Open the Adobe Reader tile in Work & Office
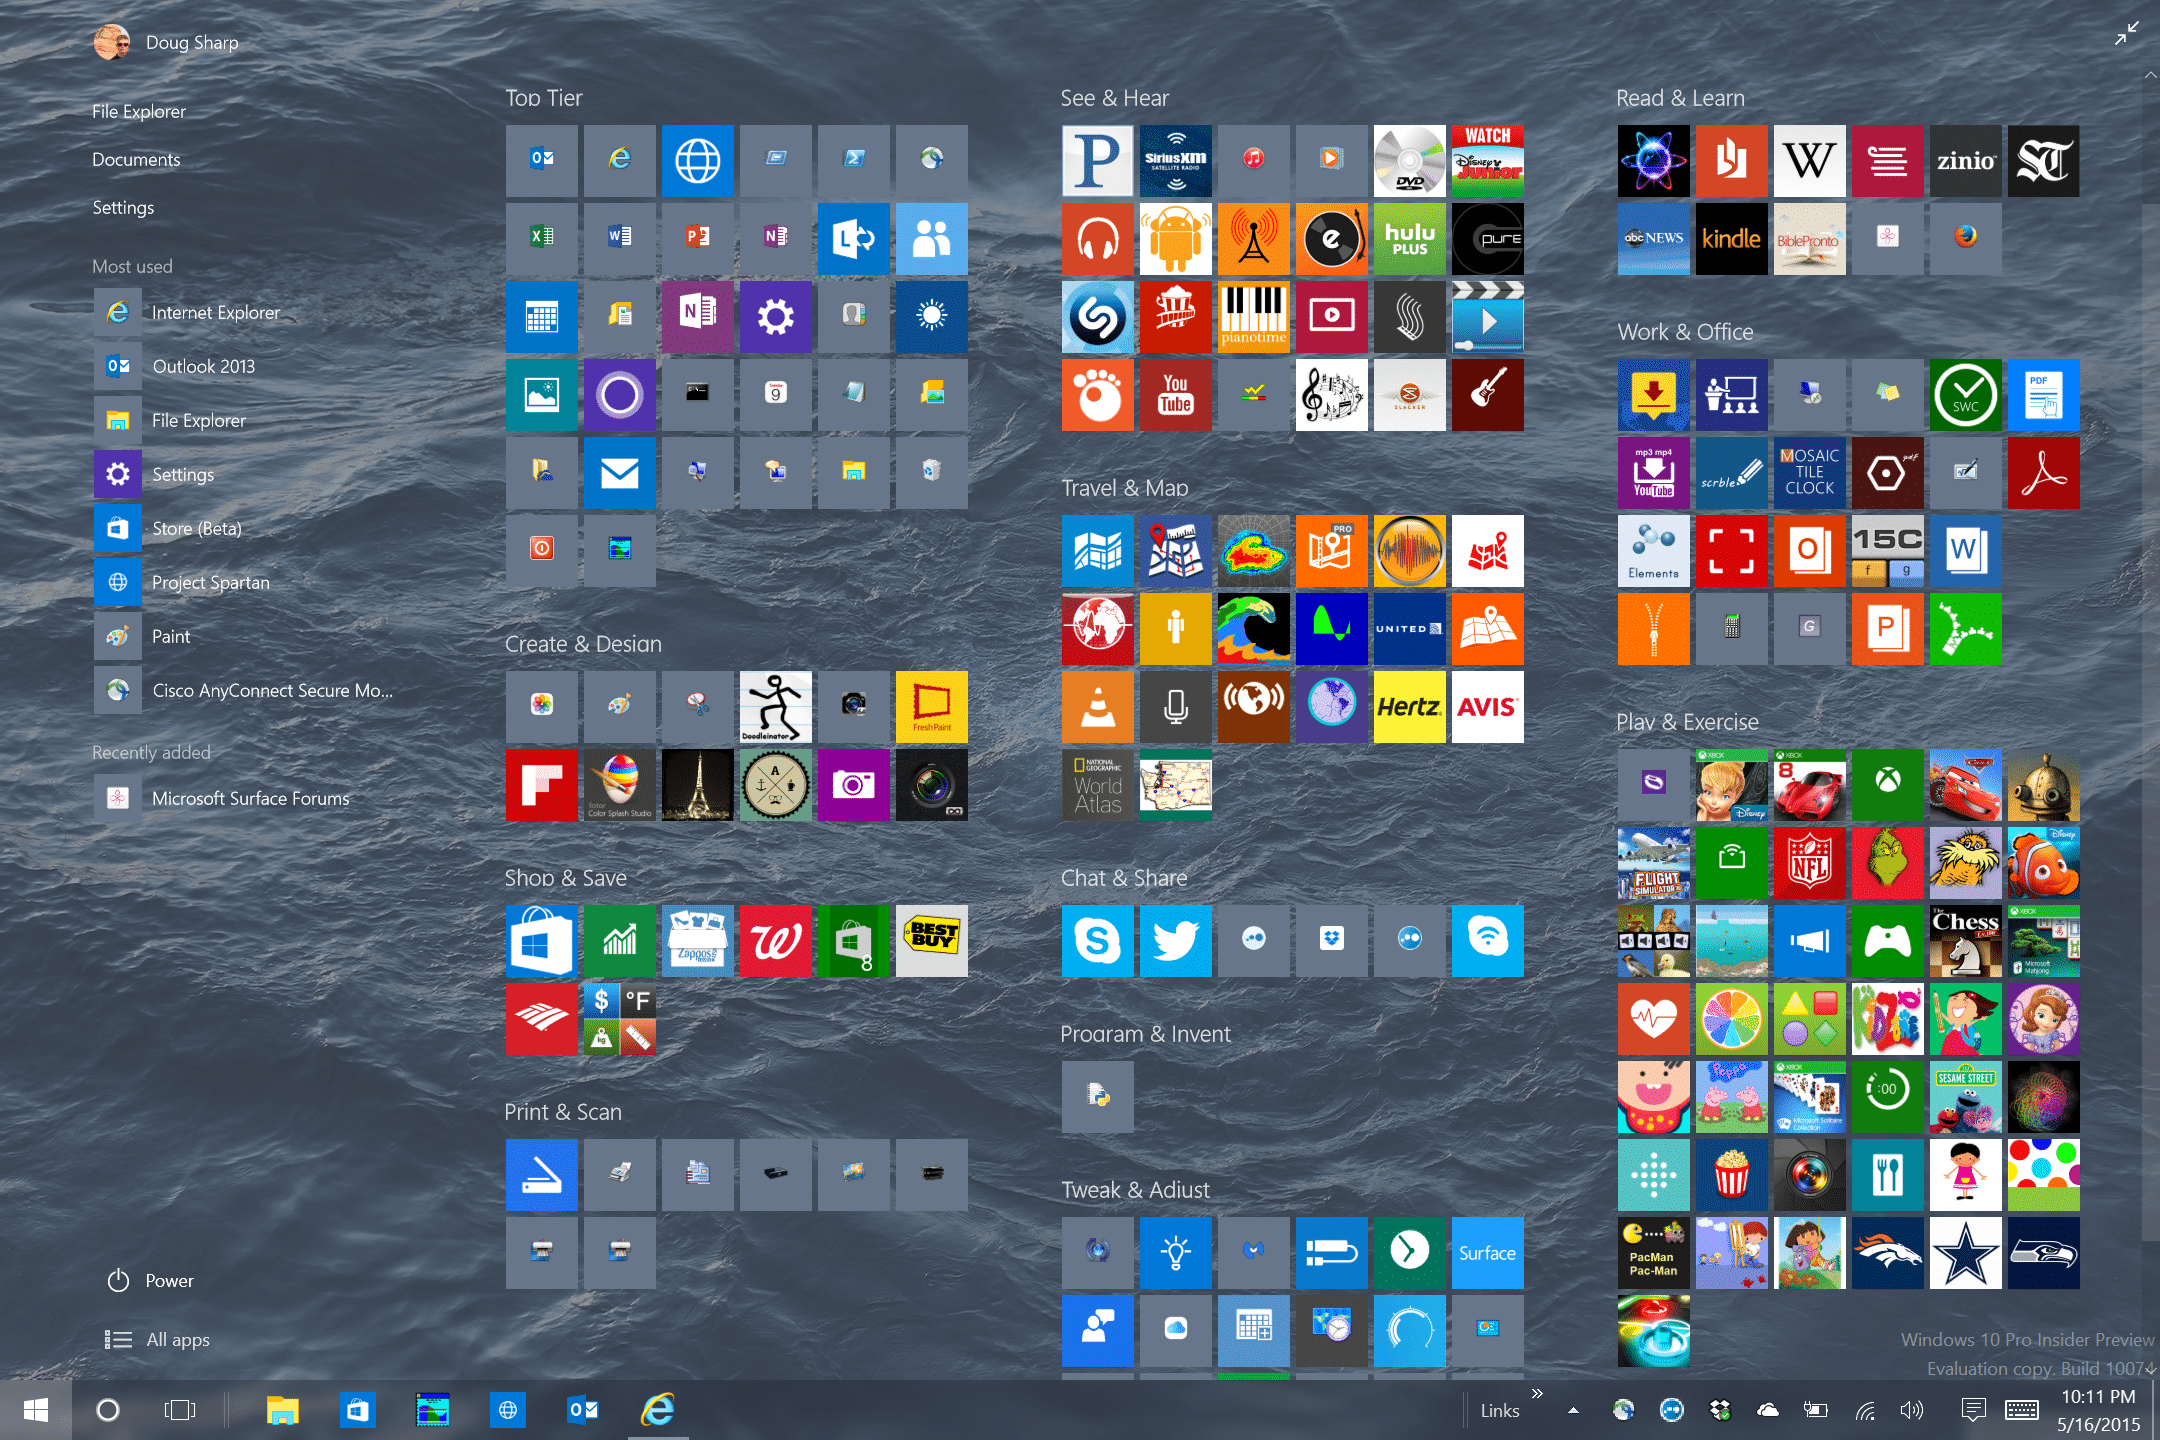Screen dimensions: 2160x1440 [x=2043, y=473]
